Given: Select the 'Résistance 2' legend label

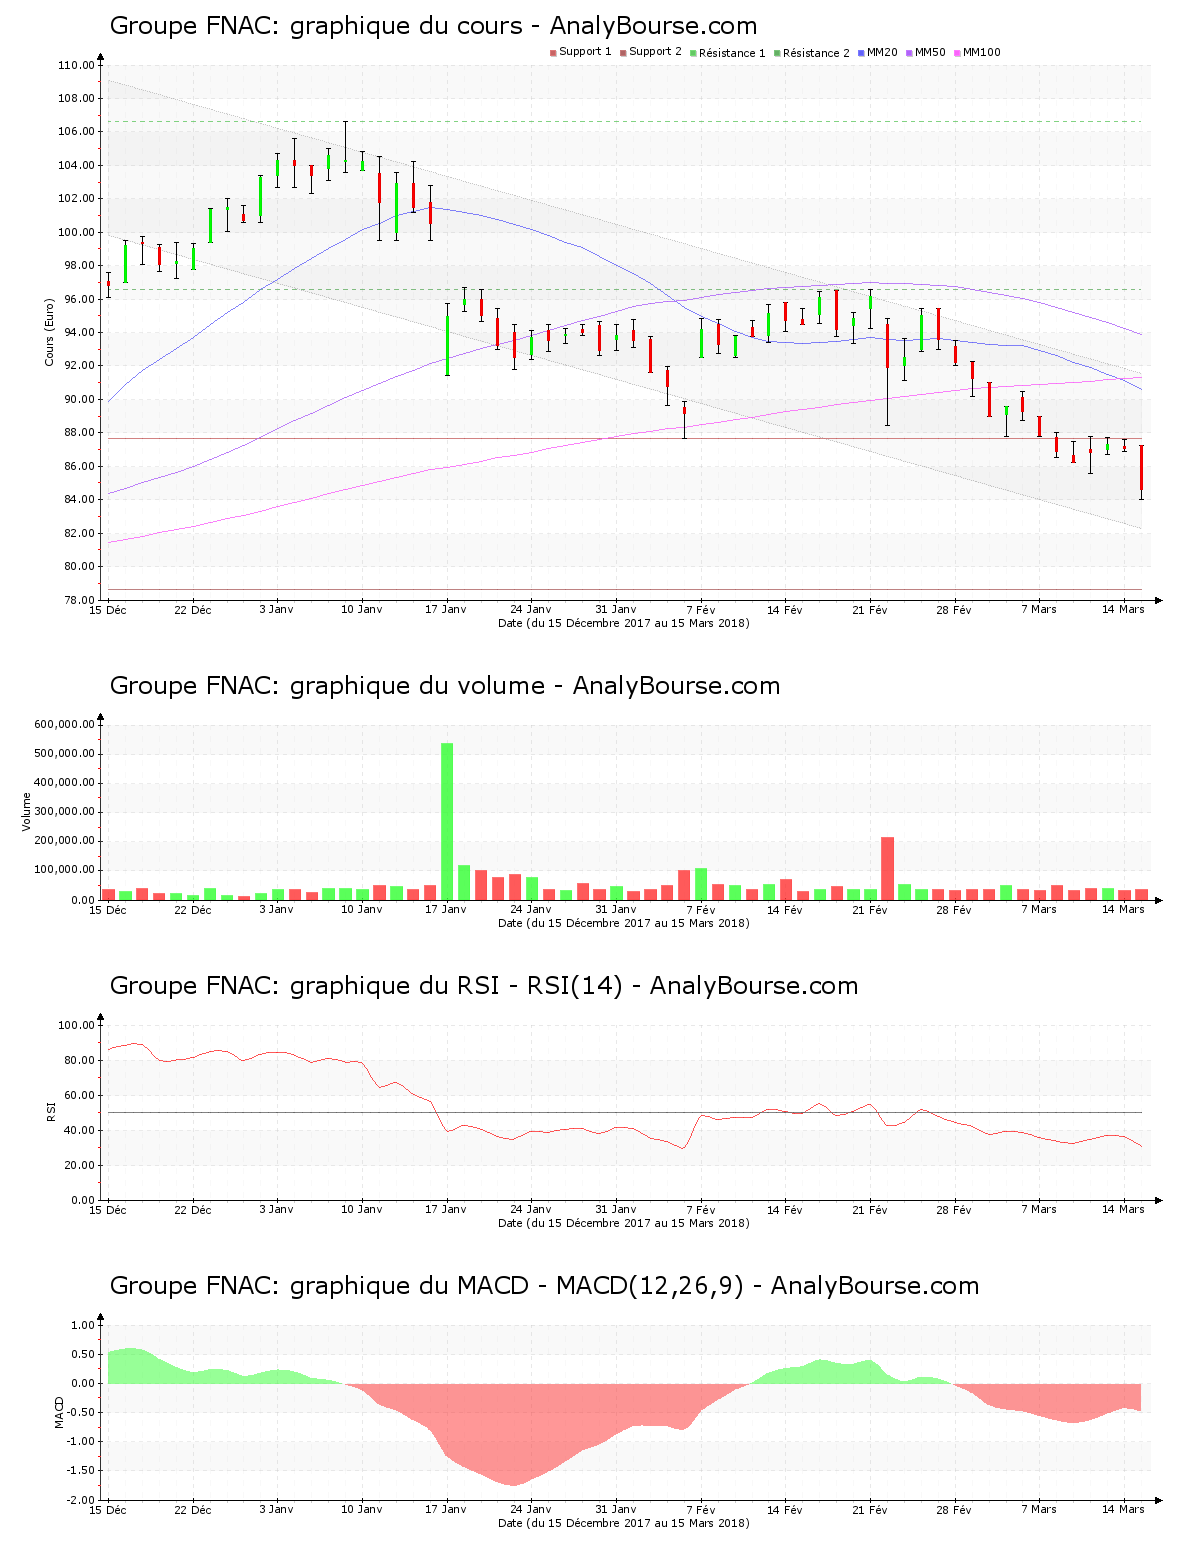Looking at the screenshot, I should point(816,53).
